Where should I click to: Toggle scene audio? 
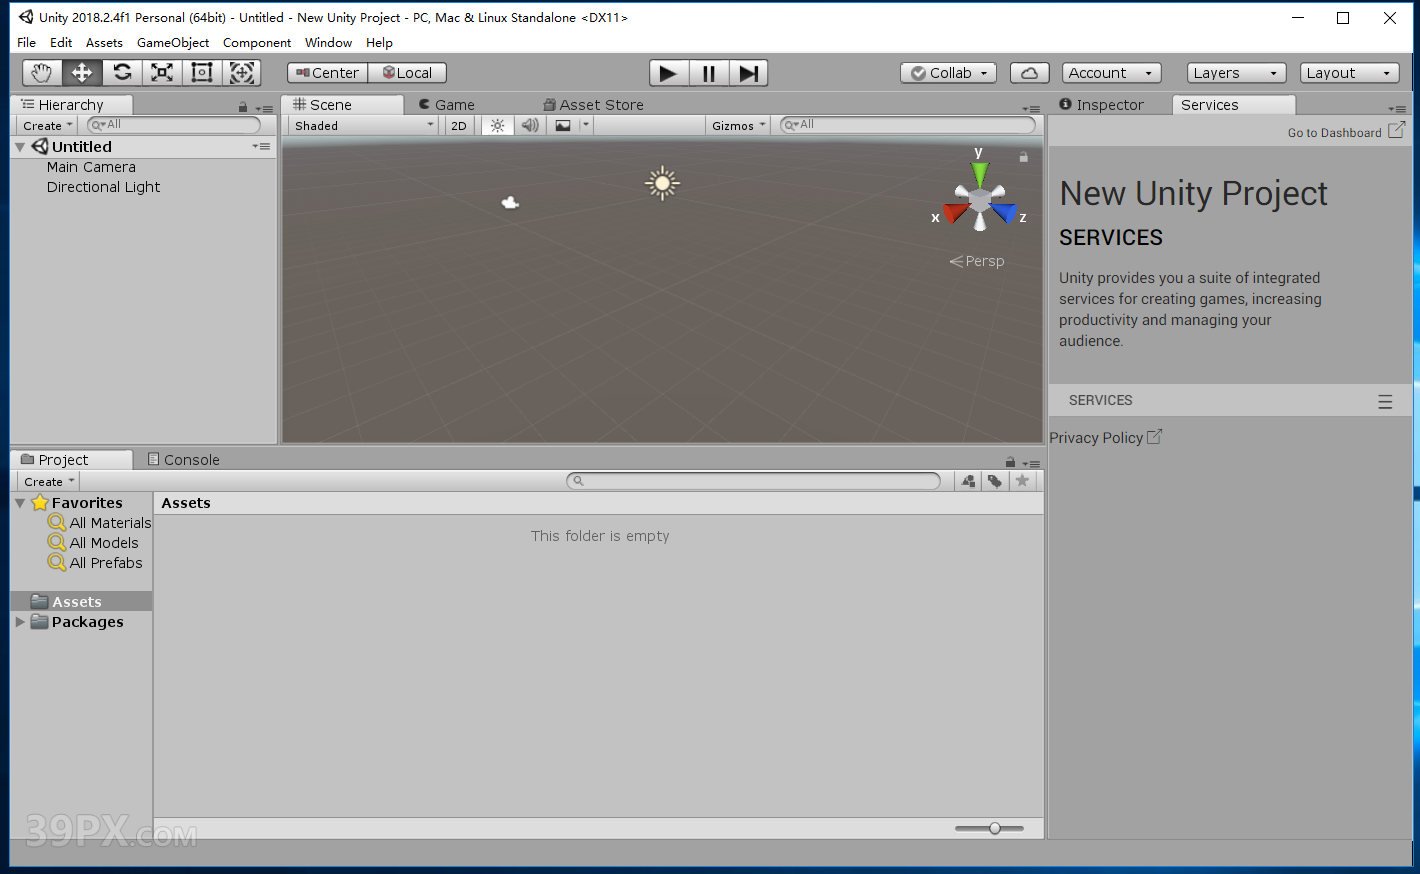coord(530,126)
